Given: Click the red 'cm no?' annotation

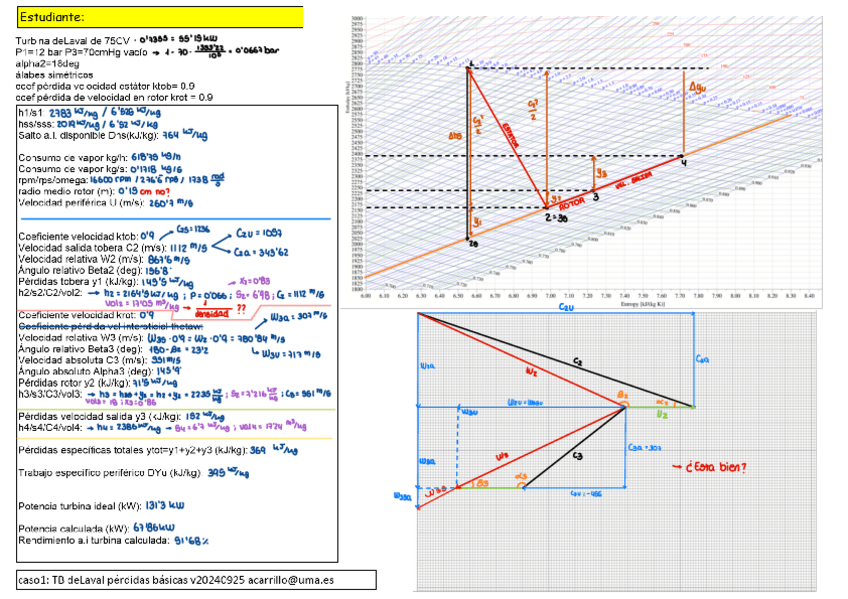Looking at the screenshot, I should 155,192.
